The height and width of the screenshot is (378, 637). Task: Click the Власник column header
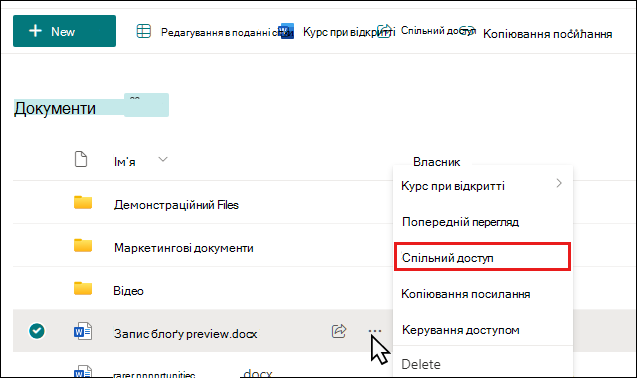pyautogui.click(x=436, y=162)
